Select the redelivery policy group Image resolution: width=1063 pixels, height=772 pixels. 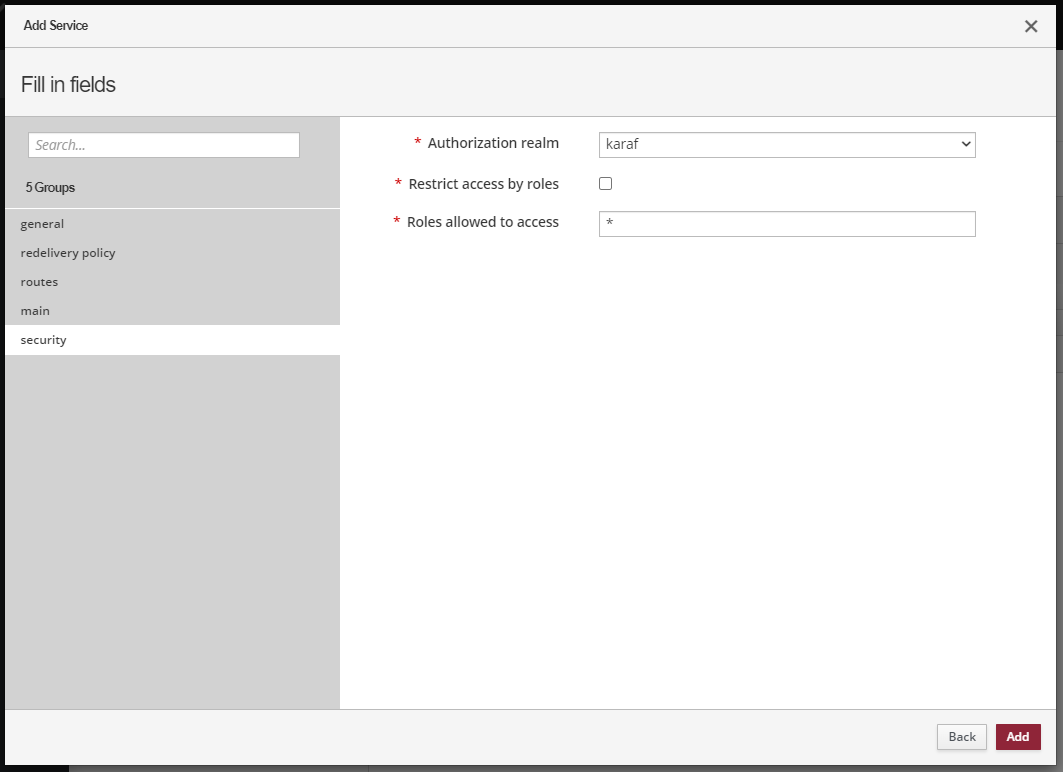(x=68, y=253)
